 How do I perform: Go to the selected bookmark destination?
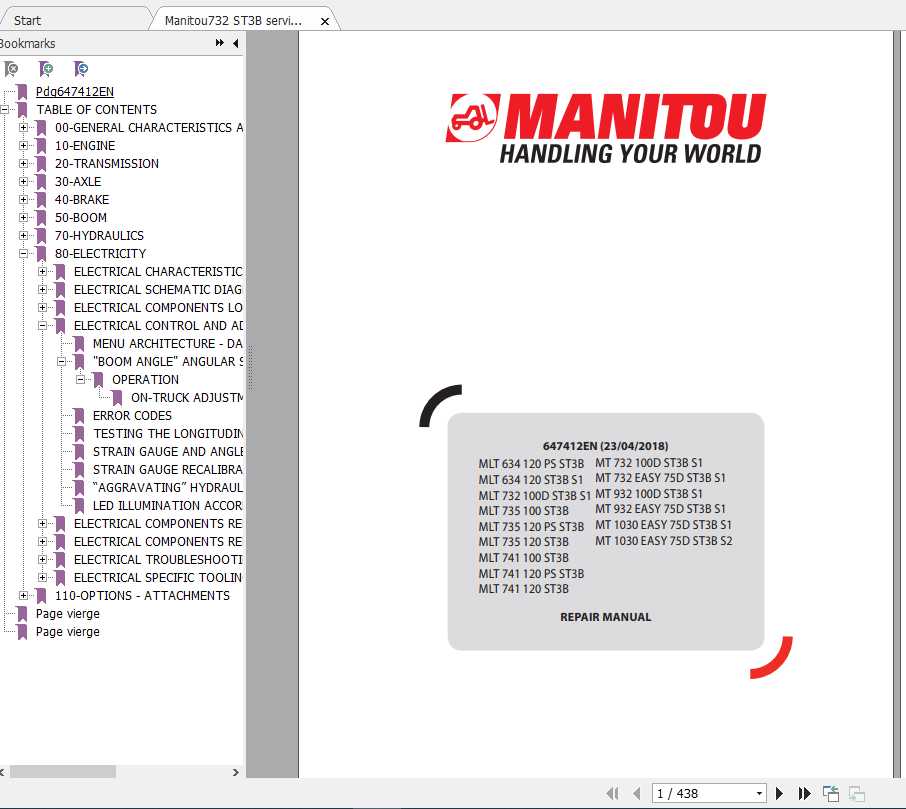click(x=81, y=69)
